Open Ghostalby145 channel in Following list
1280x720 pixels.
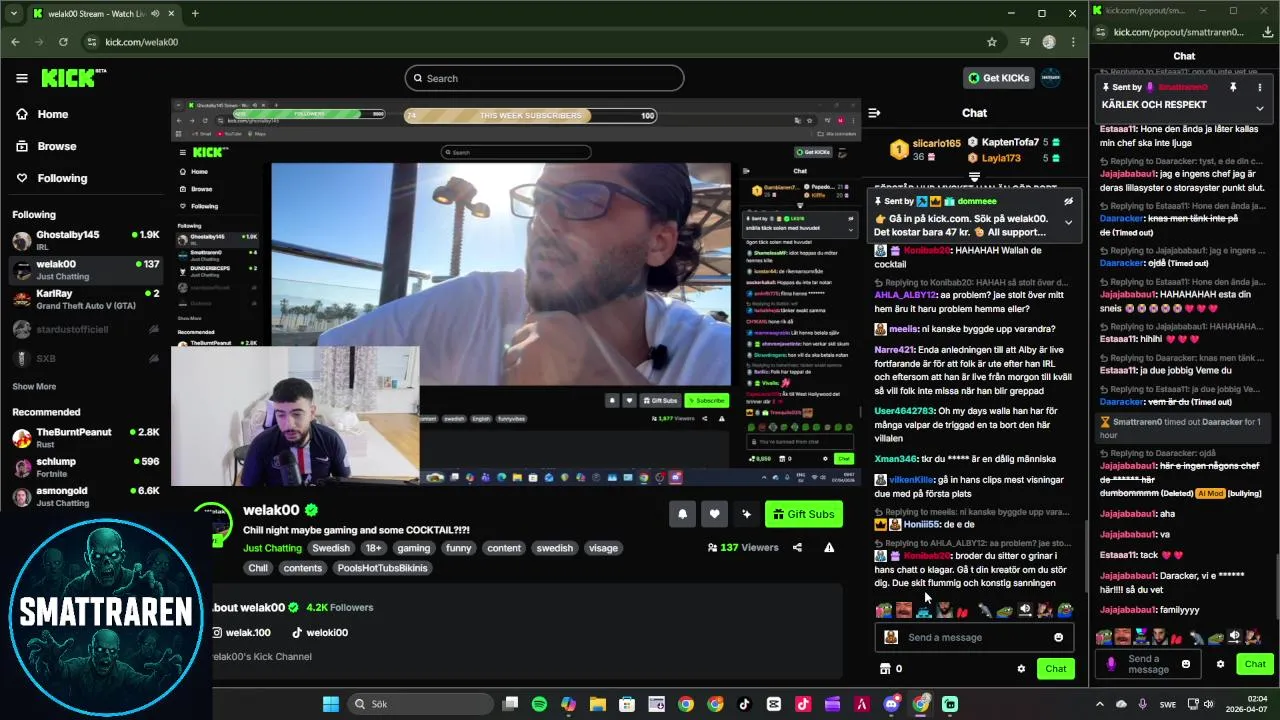click(x=86, y=240)
